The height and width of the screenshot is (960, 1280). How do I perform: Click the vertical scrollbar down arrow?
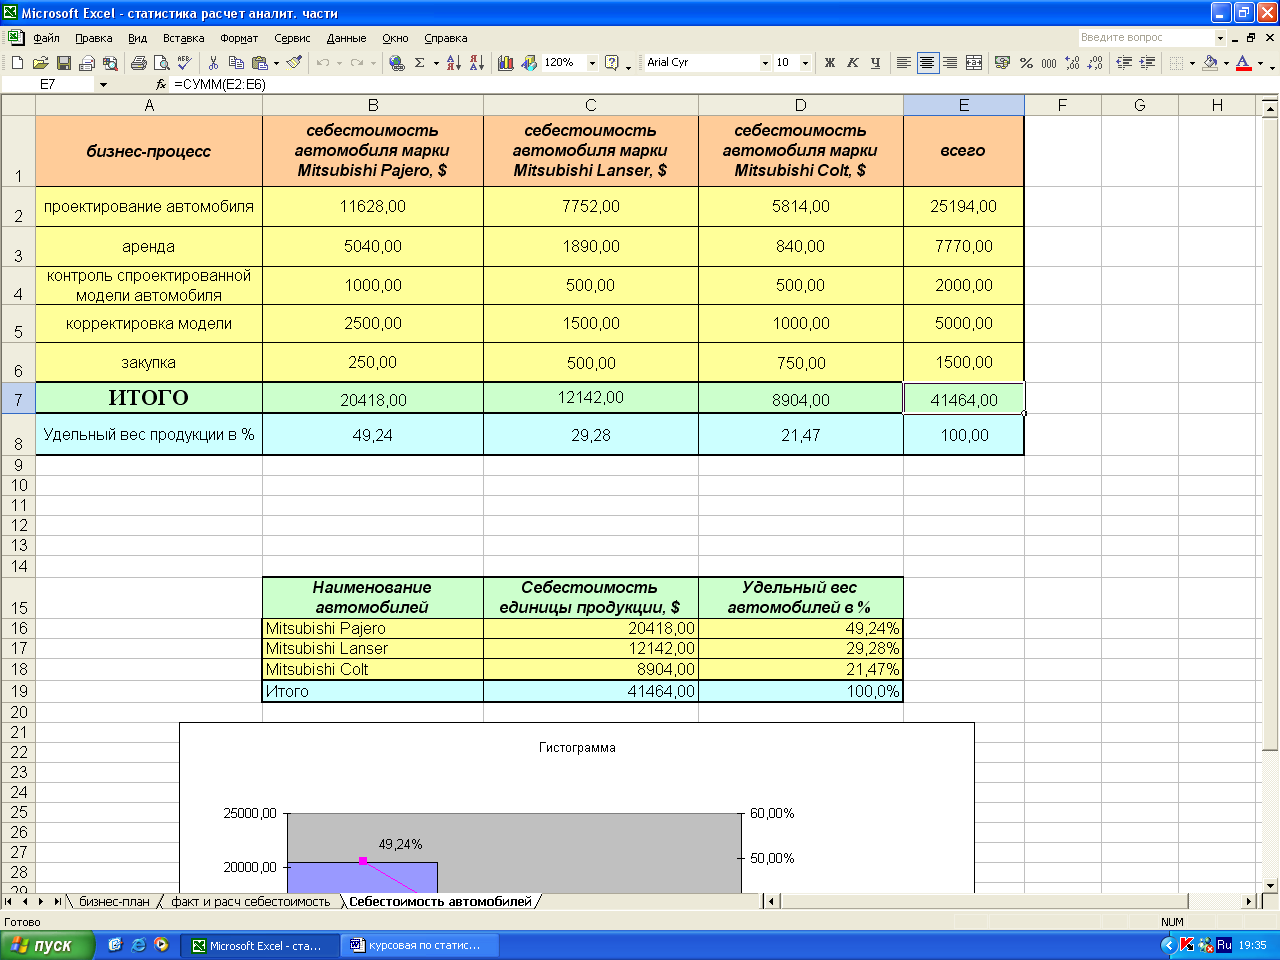tap(1271, 886)
